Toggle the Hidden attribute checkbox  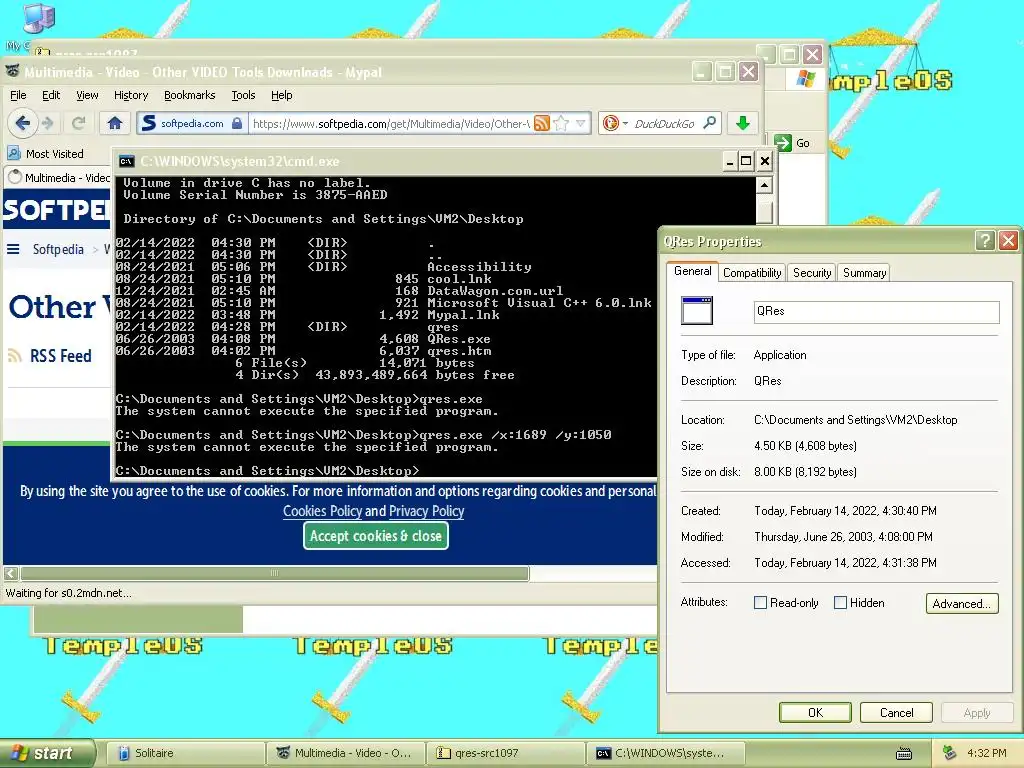click(x=840, y=603)
